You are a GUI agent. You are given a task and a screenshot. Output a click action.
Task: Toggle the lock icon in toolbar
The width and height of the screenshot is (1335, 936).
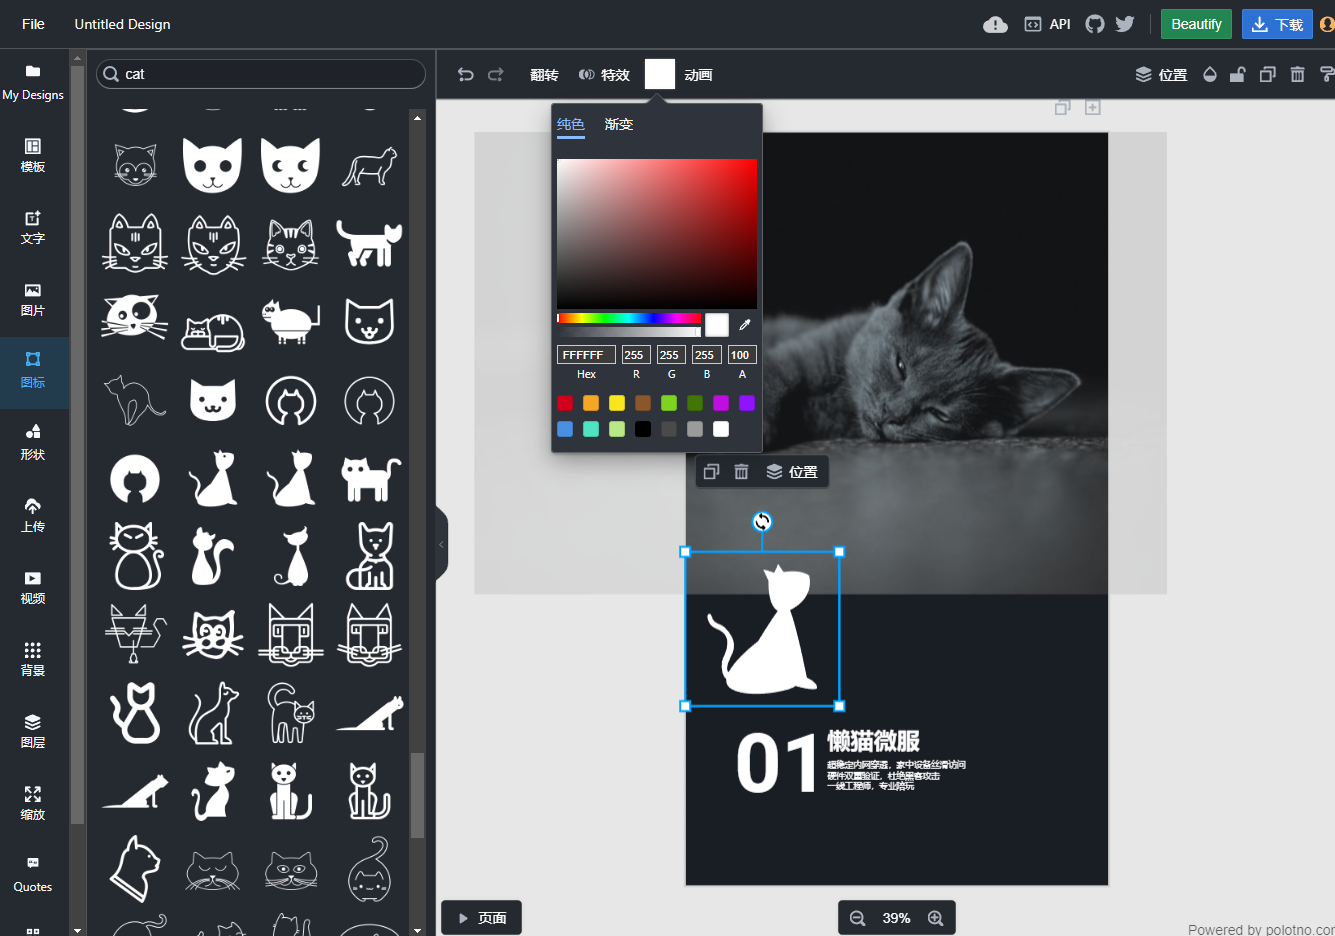point(1237,75)
